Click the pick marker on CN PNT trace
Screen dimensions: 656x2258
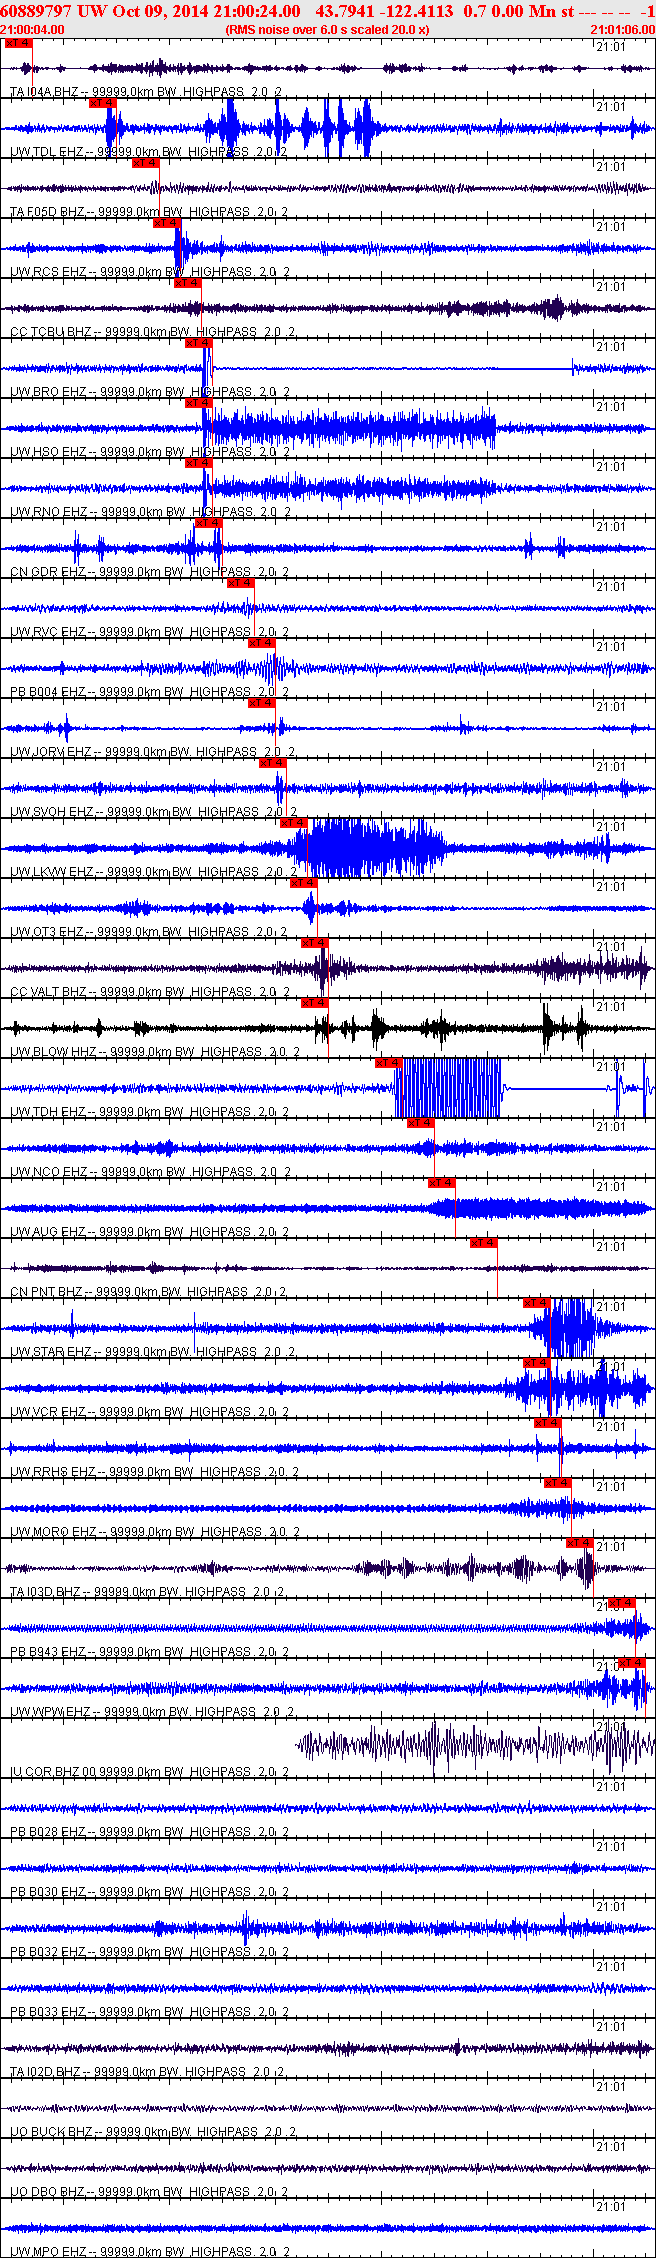[x=483, y=1243]
